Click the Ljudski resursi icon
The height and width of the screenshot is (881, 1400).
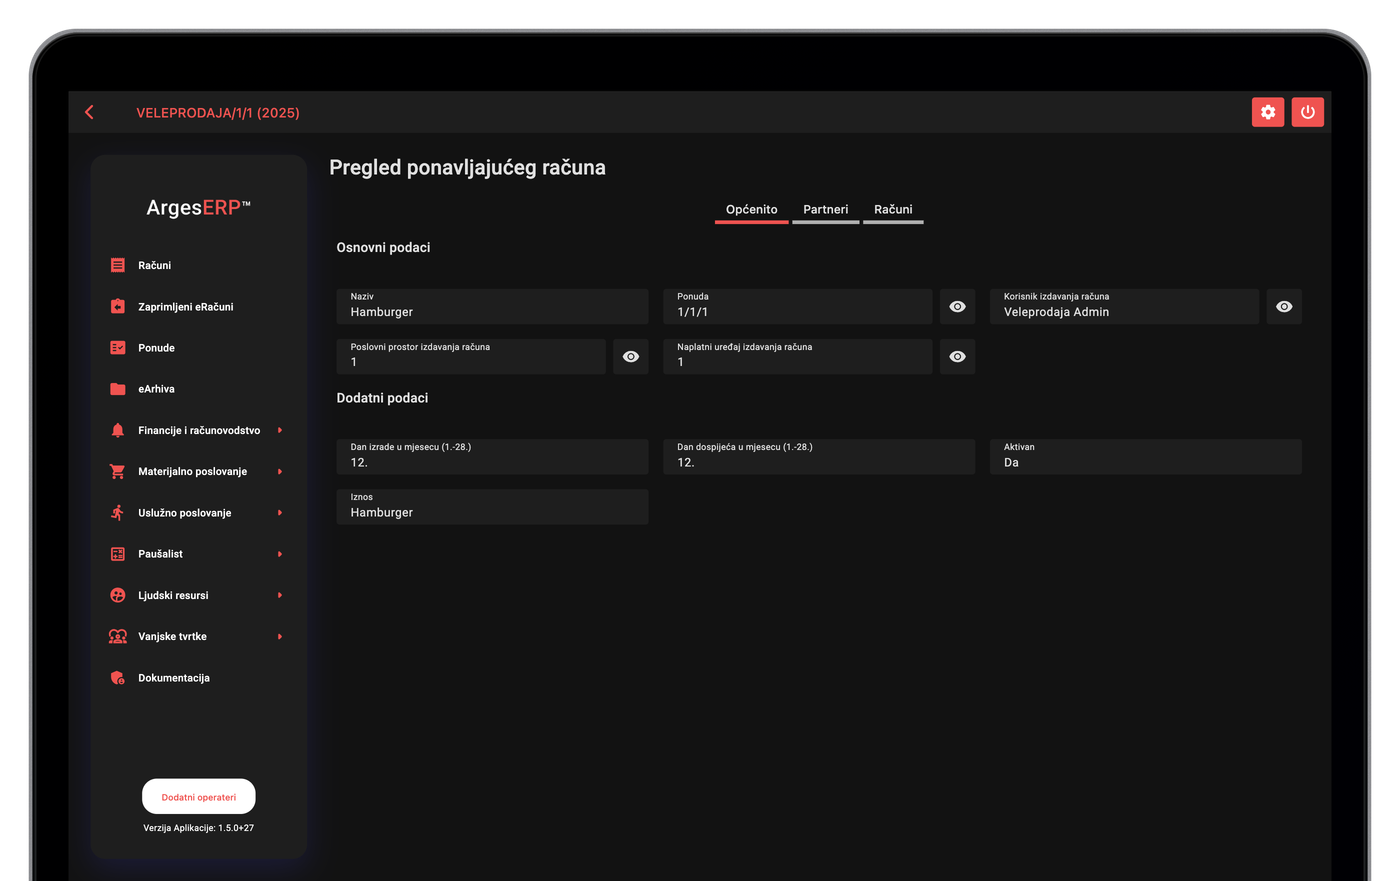118,595
